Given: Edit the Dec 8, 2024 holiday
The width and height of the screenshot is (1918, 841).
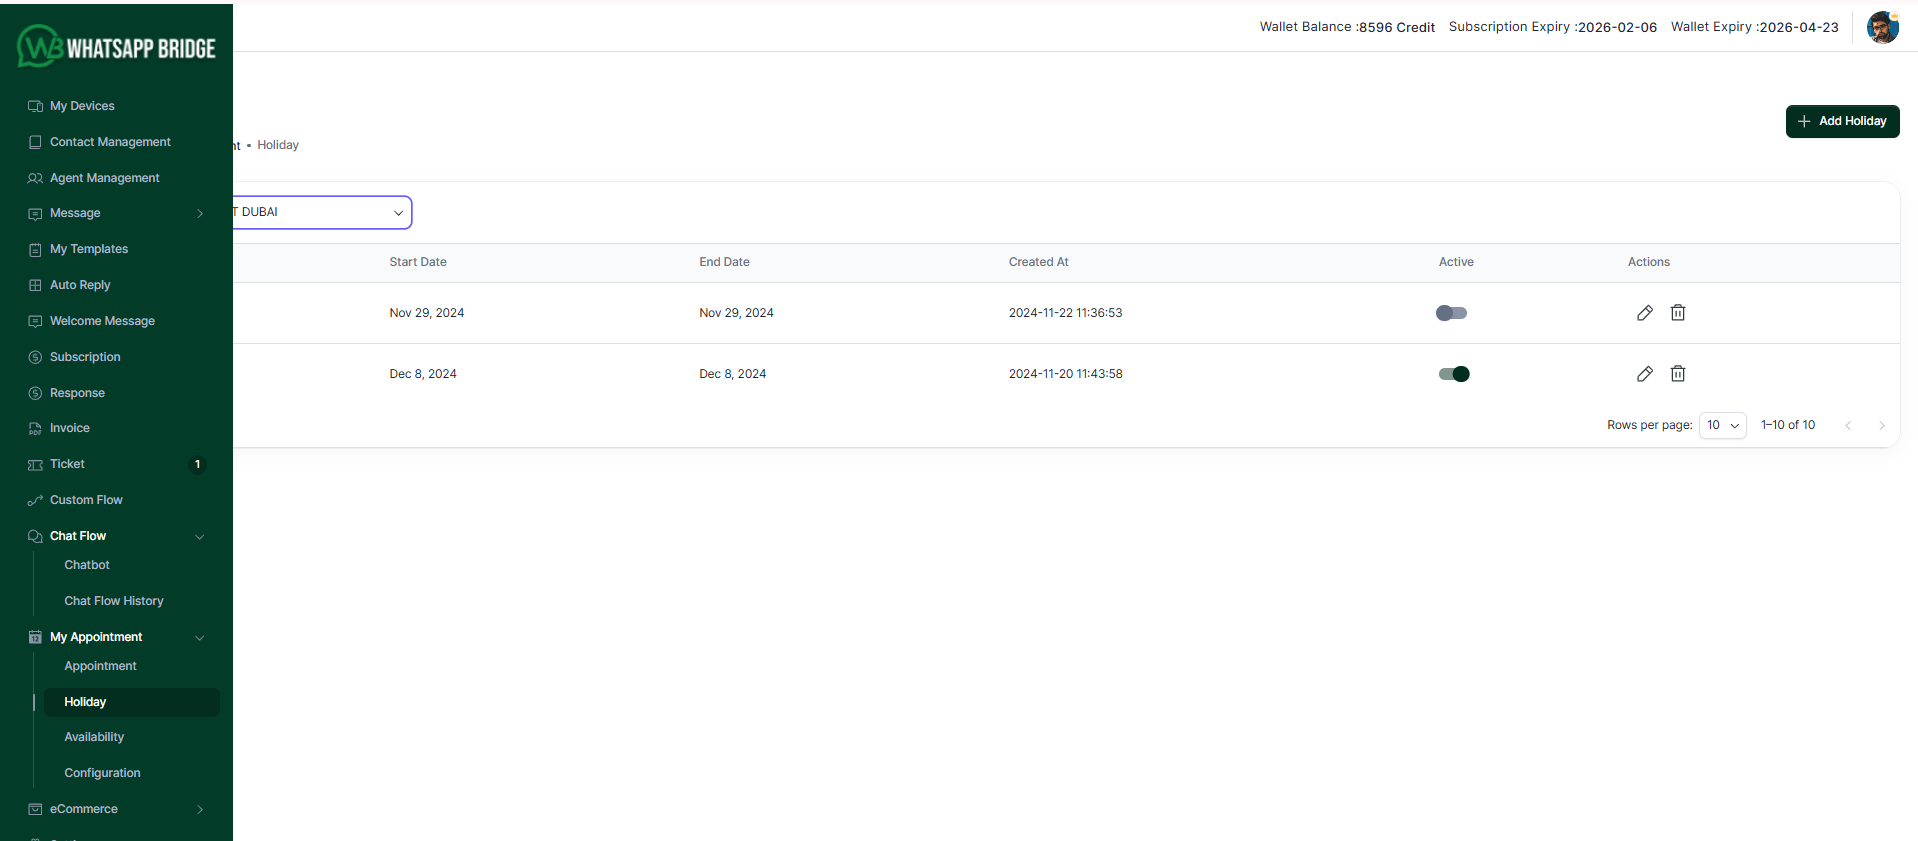Looking at the screenshot, I should pyautogui.click(x=1645, y=374).
